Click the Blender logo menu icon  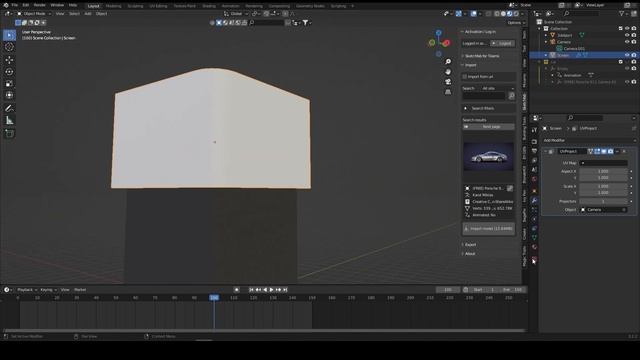[x=5, y=5]
